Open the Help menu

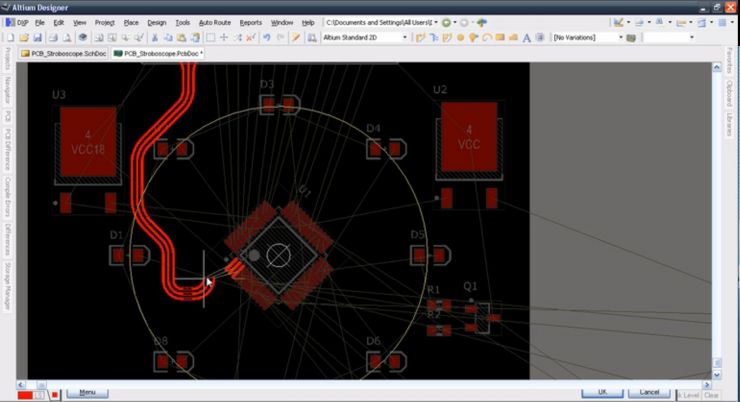click(x=308, y=22)
